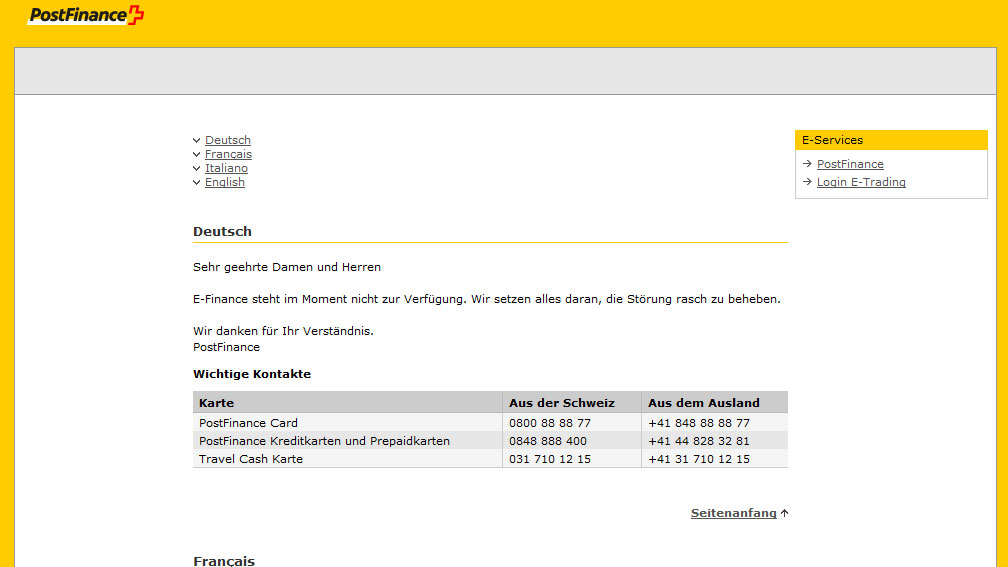The width and height of the screenshot is (1008, 567).
Task: Go back to top via Seitenanfang
Action: coord(734,513)
